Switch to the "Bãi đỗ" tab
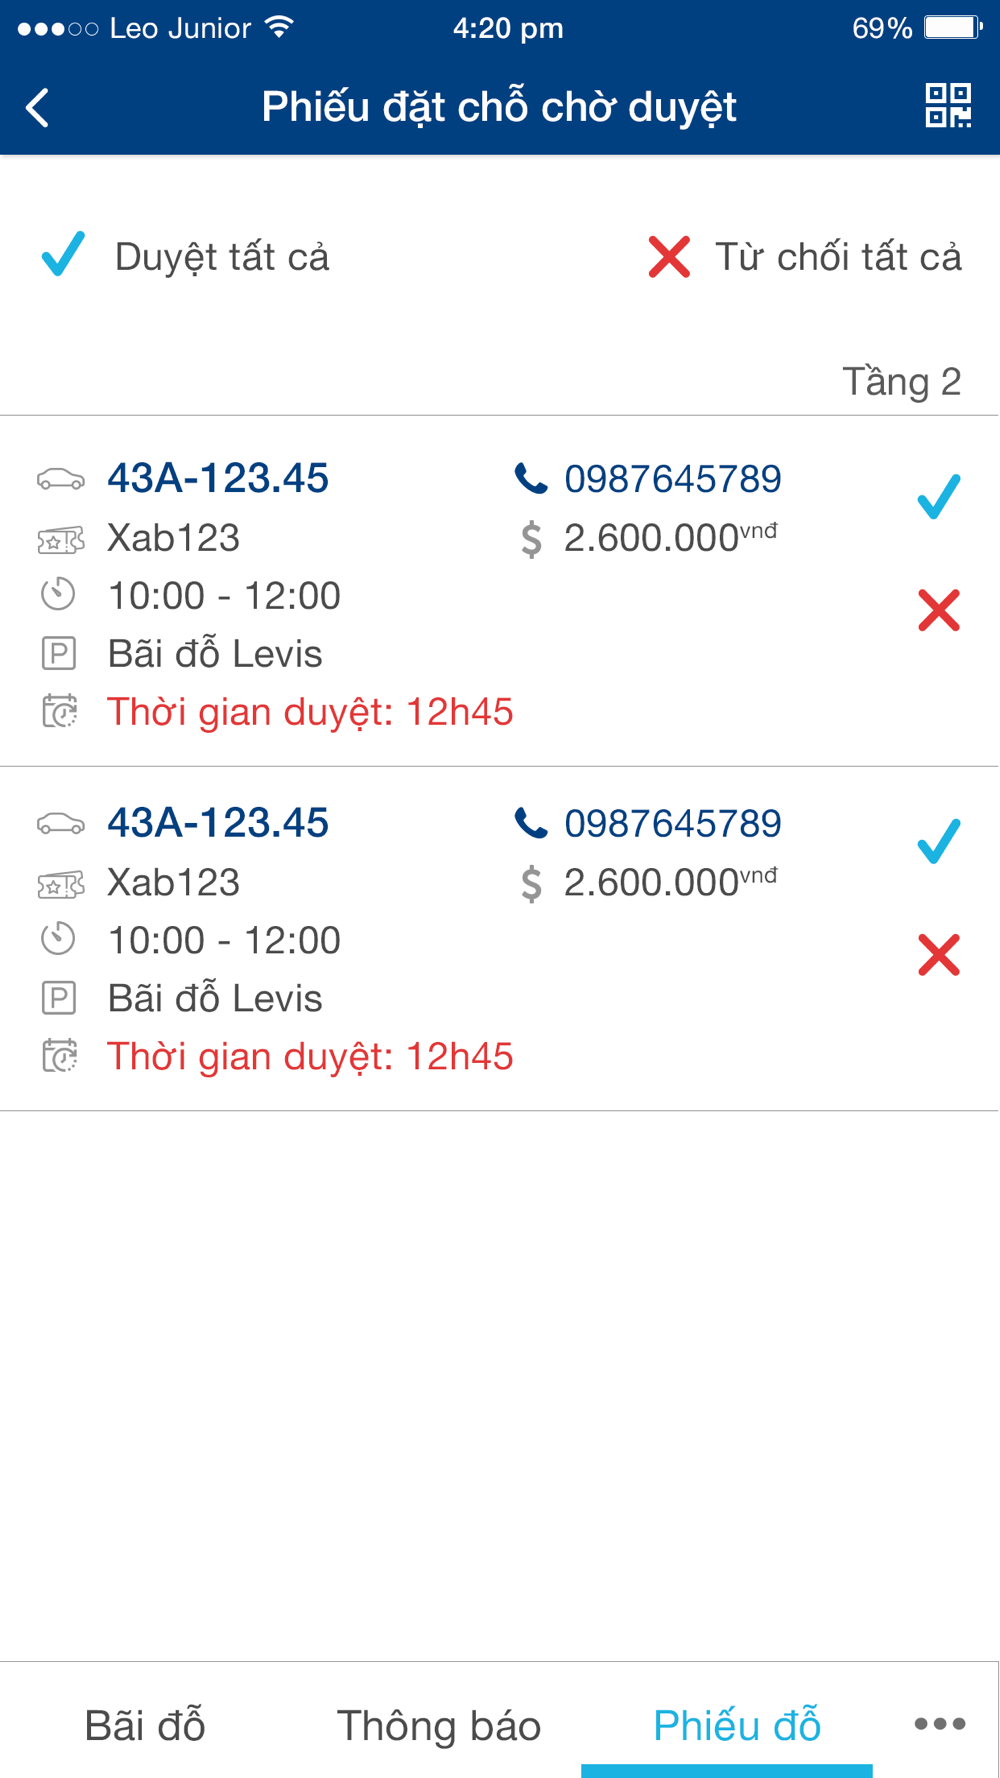Screen dimensions: 1000x1778 [145, 1725]
